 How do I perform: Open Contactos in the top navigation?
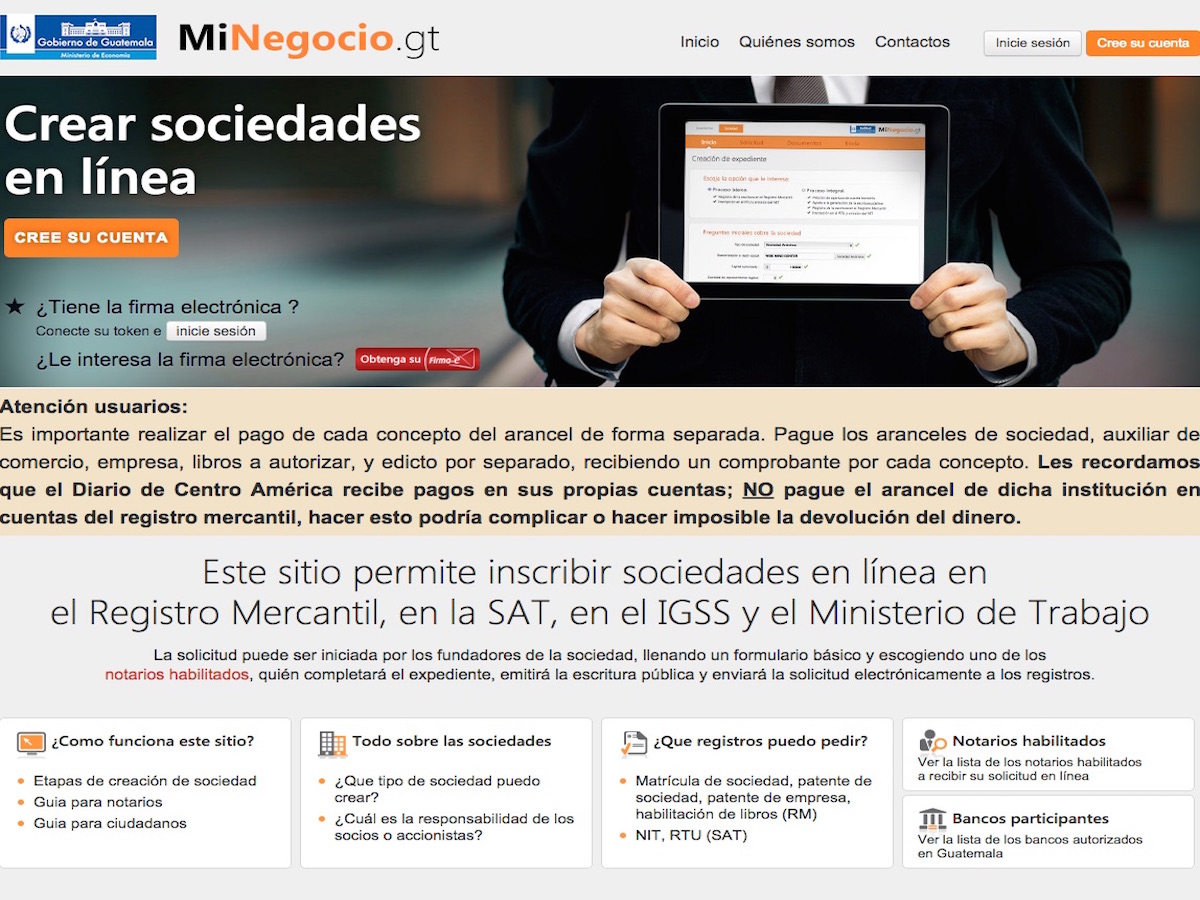coord(912,42)
